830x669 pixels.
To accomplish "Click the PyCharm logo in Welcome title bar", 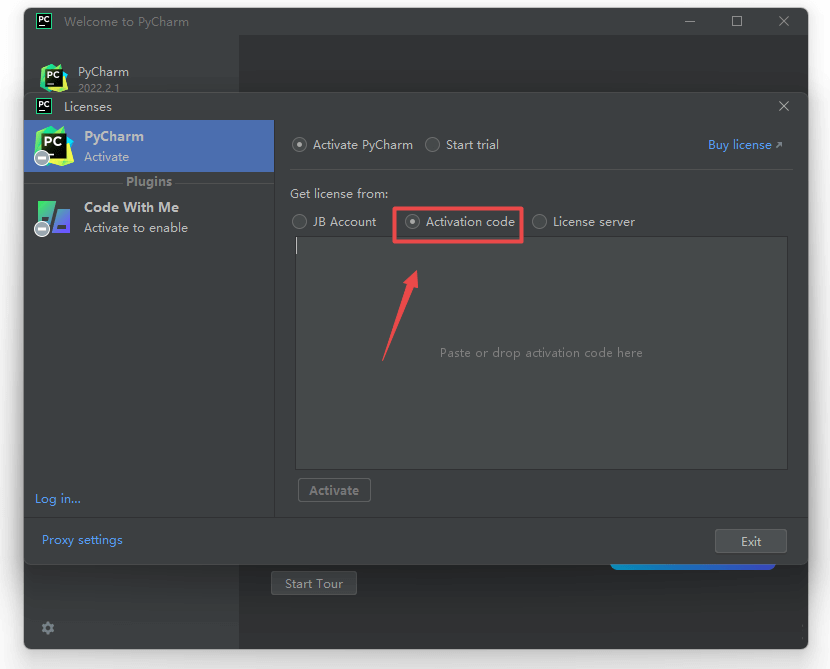I will [x=44, y=21].
